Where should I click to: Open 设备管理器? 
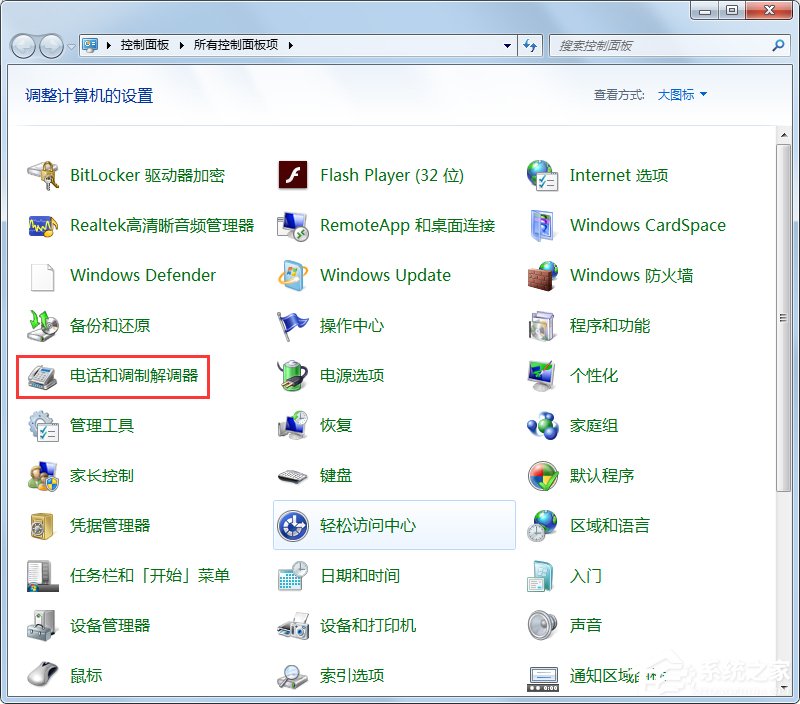tap(111, 625)
